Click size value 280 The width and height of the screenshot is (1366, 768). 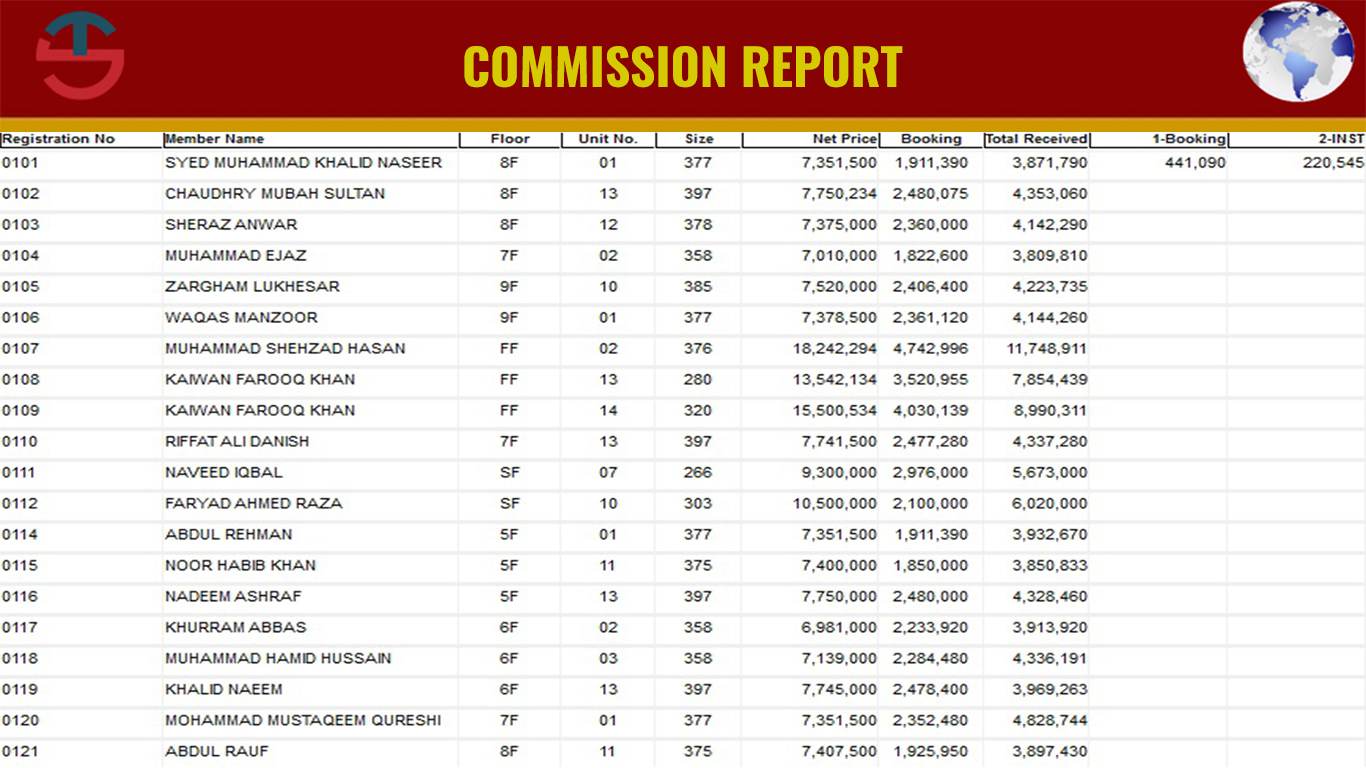coord(698,379)
